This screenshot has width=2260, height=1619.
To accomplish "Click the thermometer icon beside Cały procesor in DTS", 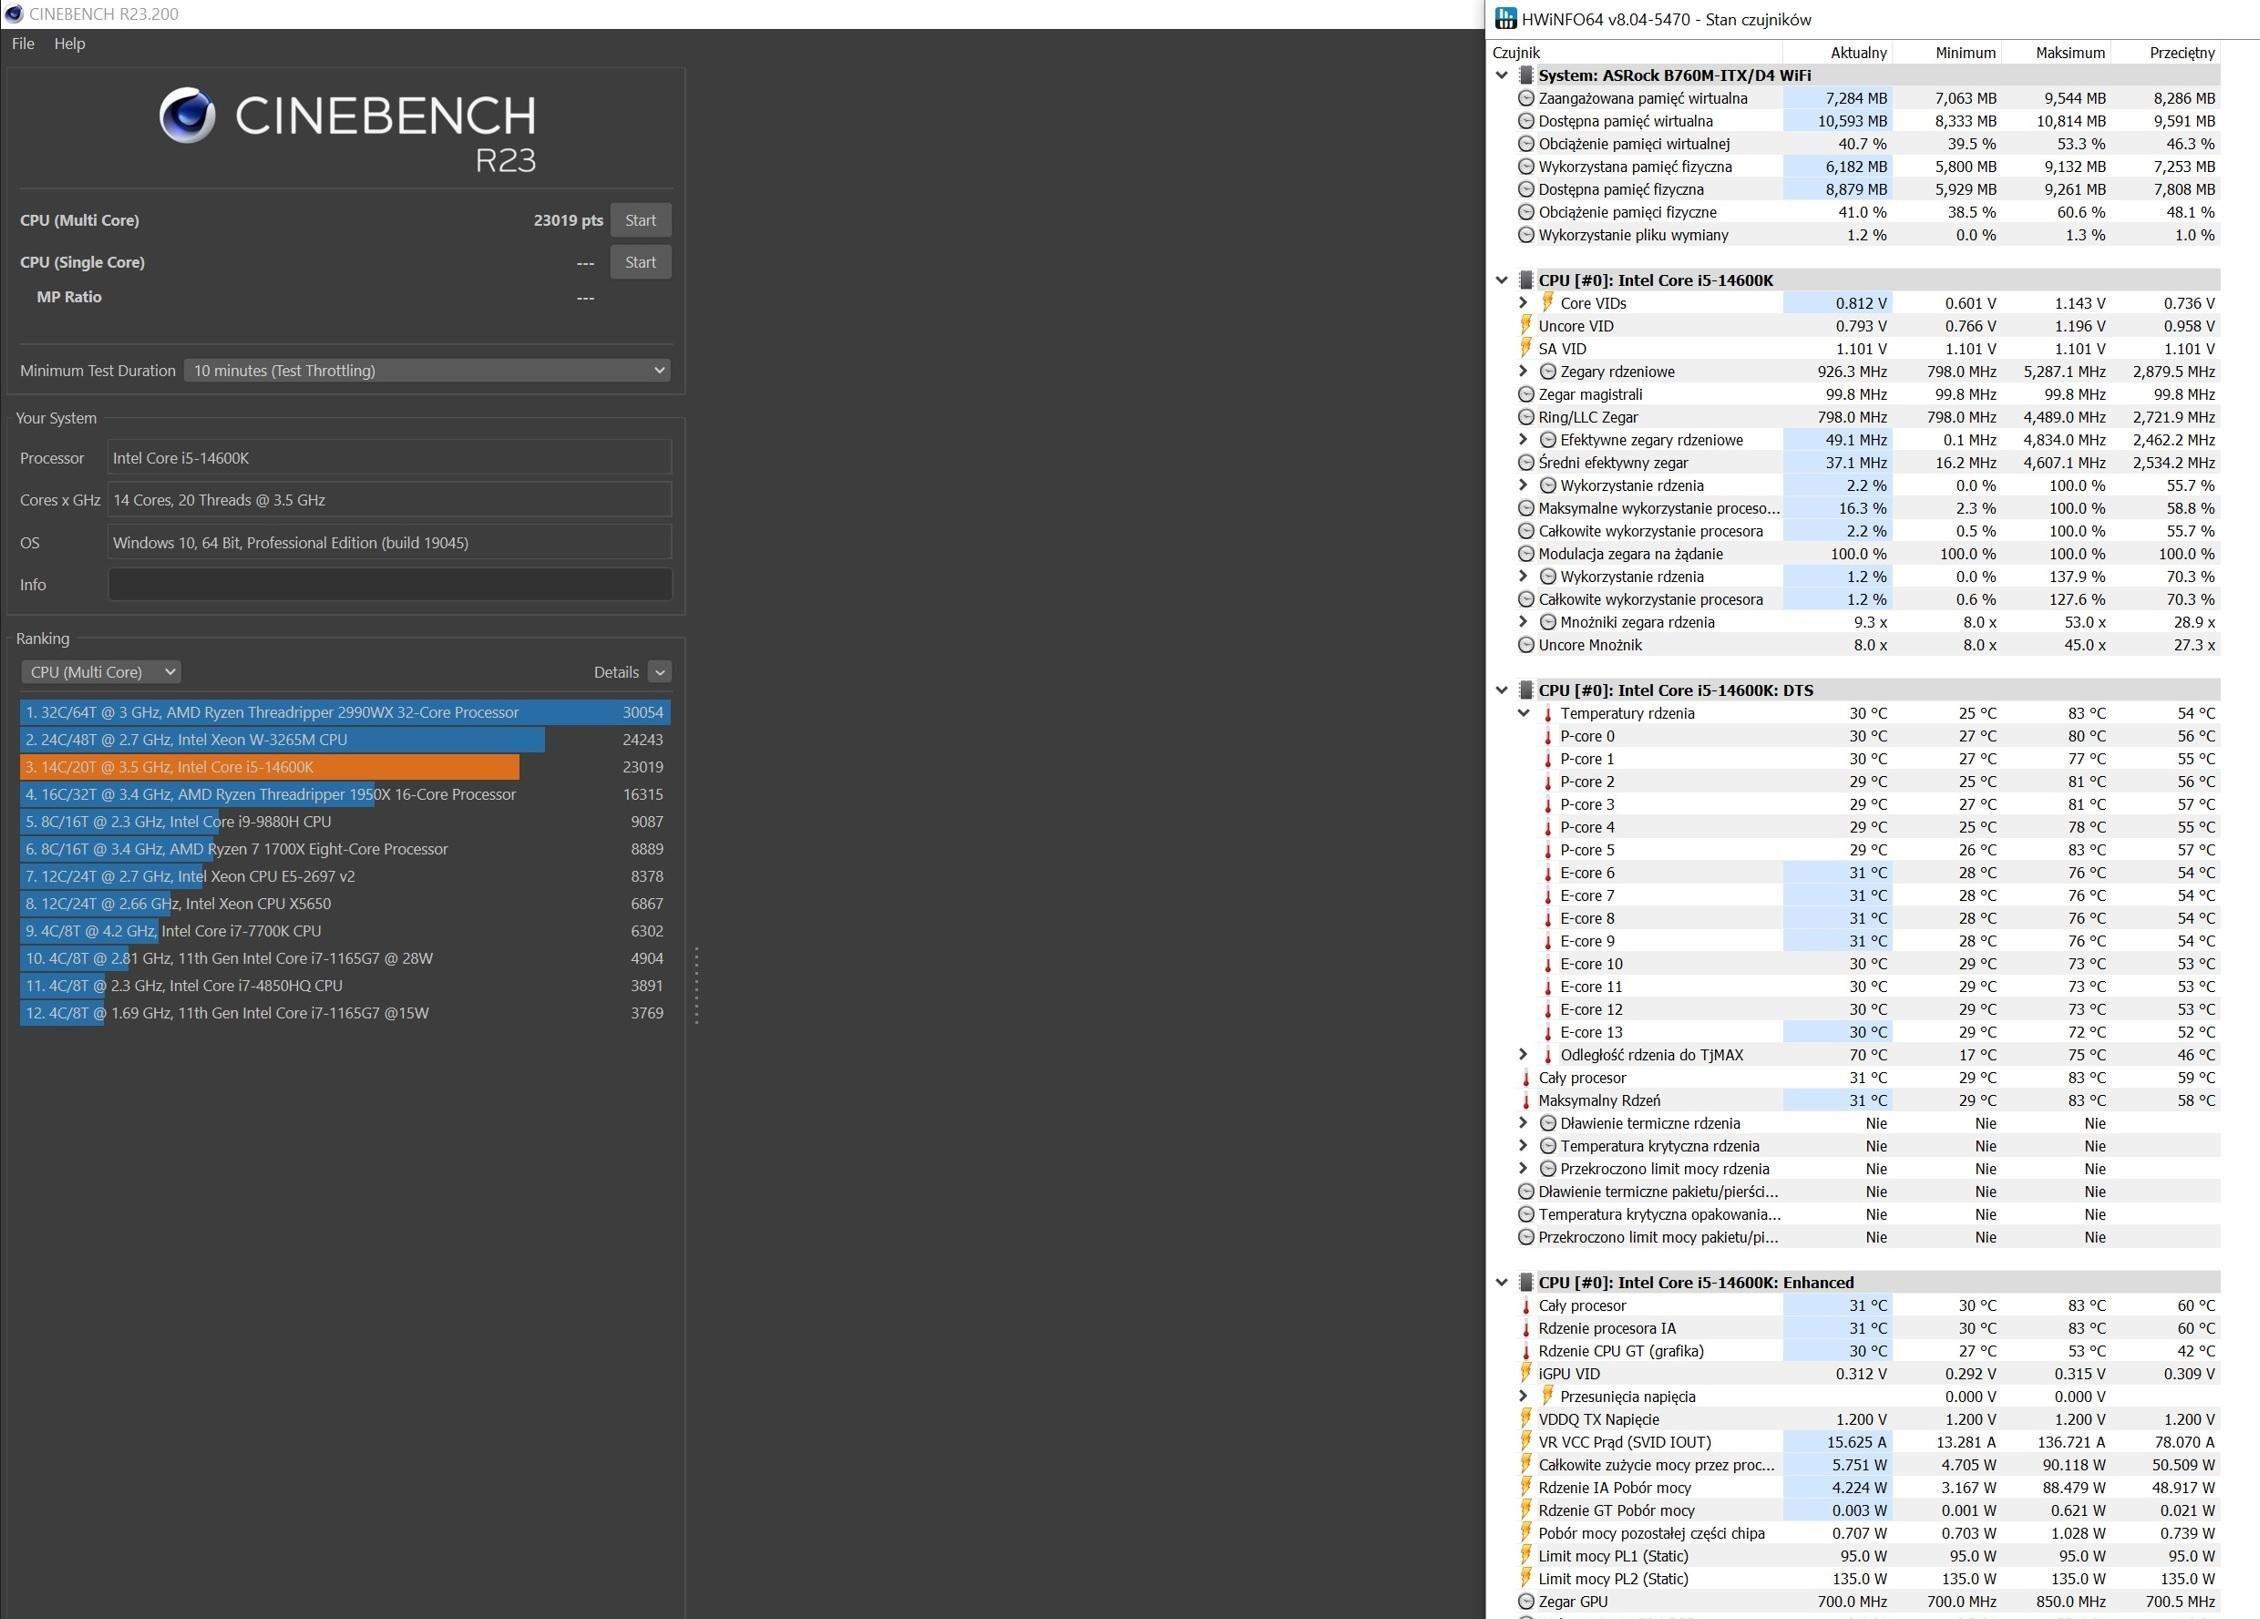I will [x=1526, y=1078].
